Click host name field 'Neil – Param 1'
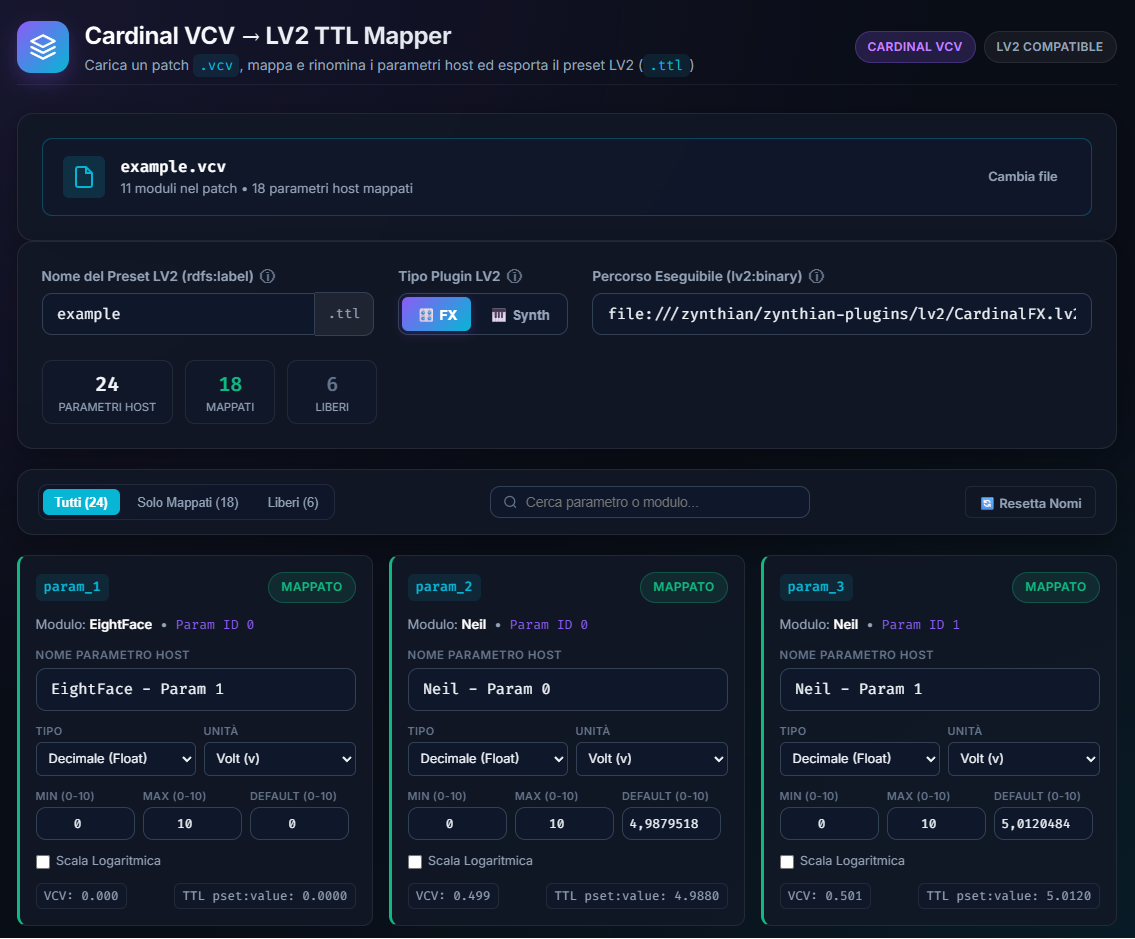The height and width of the screenshot is (939, 1135). point(940,689)
